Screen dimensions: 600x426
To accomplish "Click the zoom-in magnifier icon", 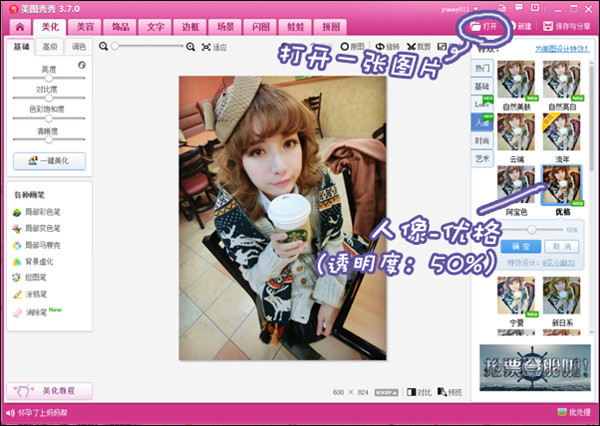I will (x=190, y=47).
